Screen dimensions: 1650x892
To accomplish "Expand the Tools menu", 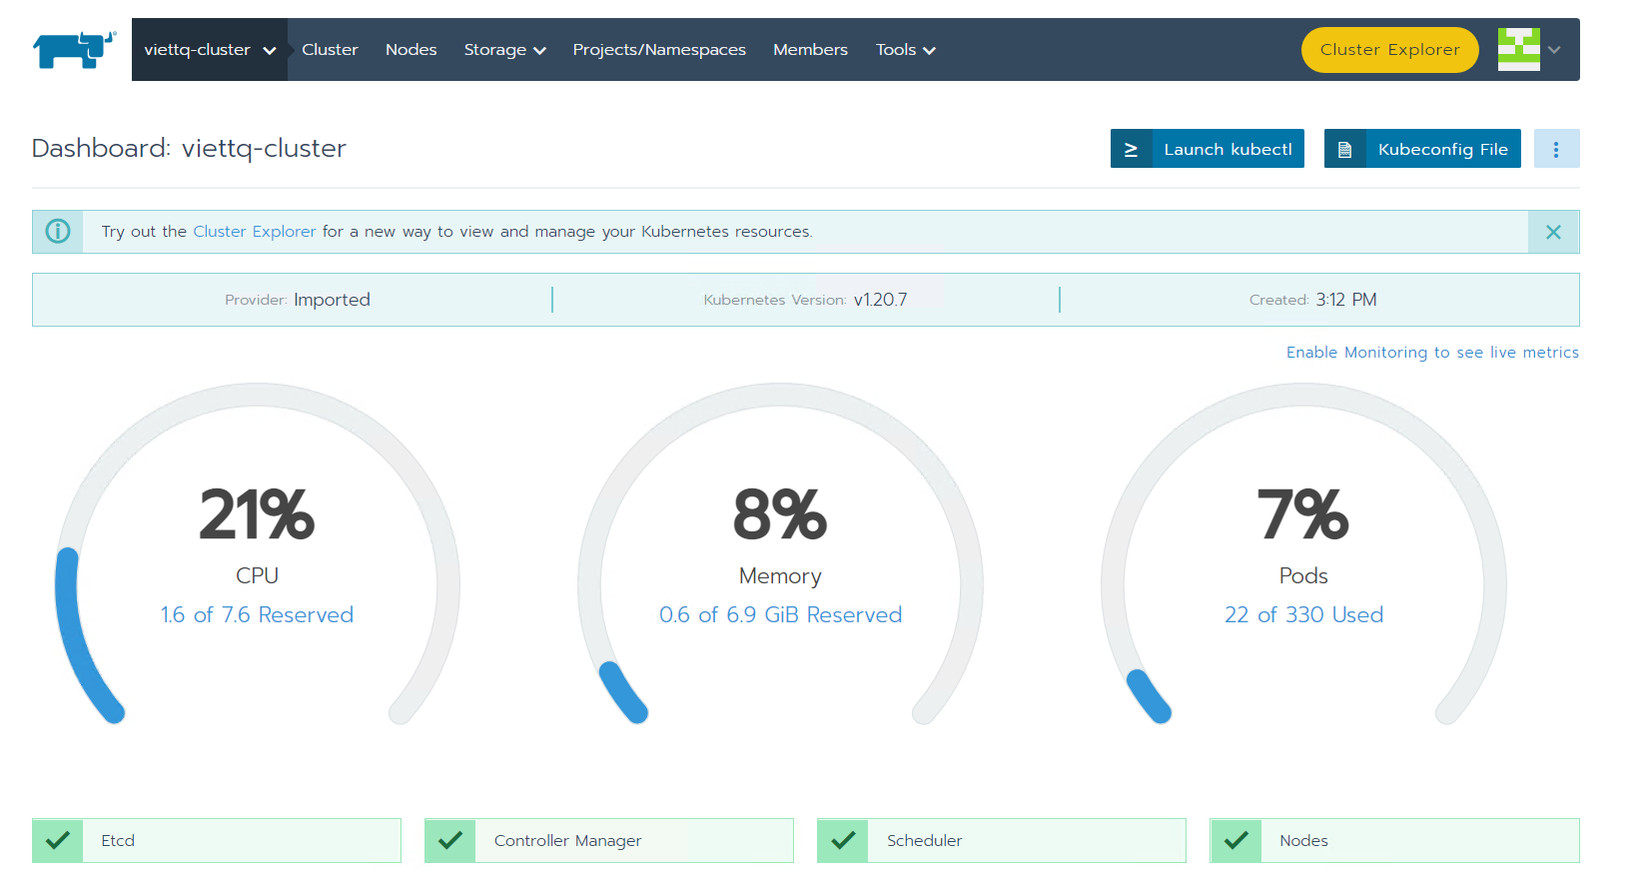I will coord(906,50).
